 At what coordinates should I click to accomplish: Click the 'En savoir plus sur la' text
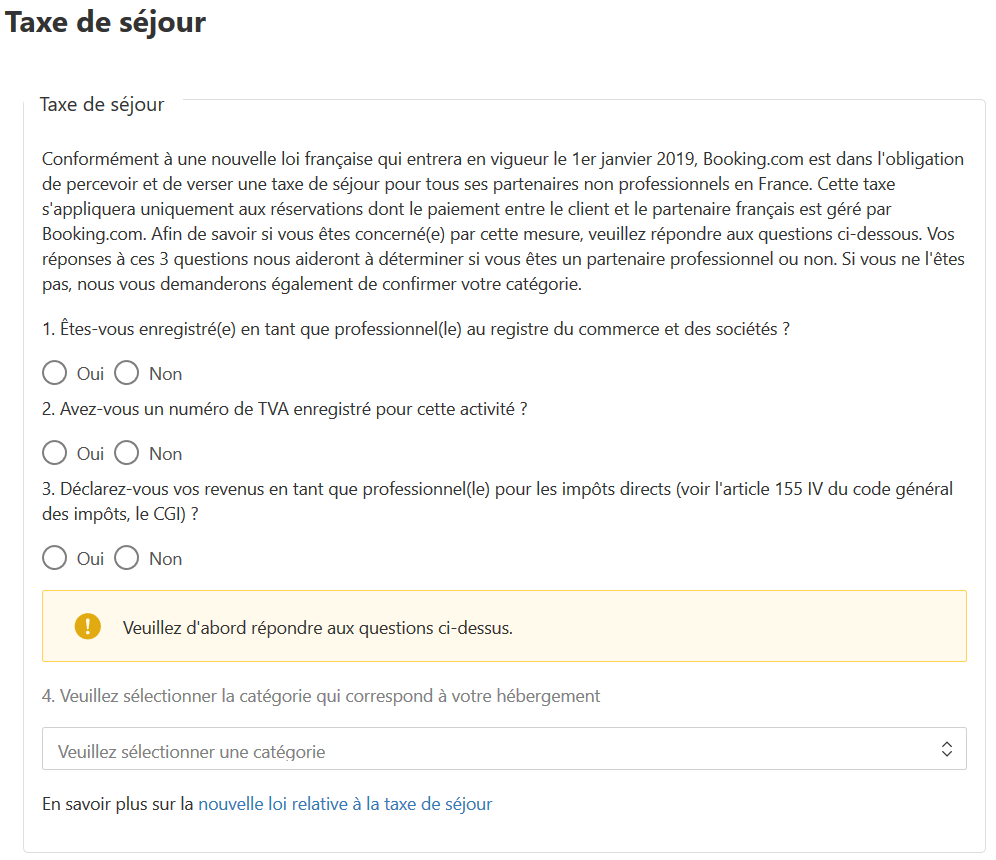pos(118,804)
